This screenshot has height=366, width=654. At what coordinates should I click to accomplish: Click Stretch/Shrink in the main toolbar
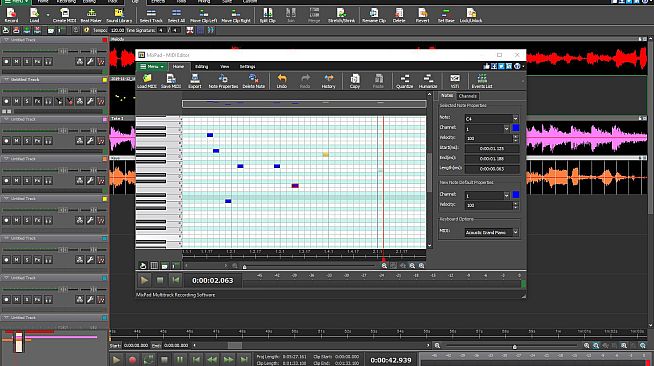341,15
